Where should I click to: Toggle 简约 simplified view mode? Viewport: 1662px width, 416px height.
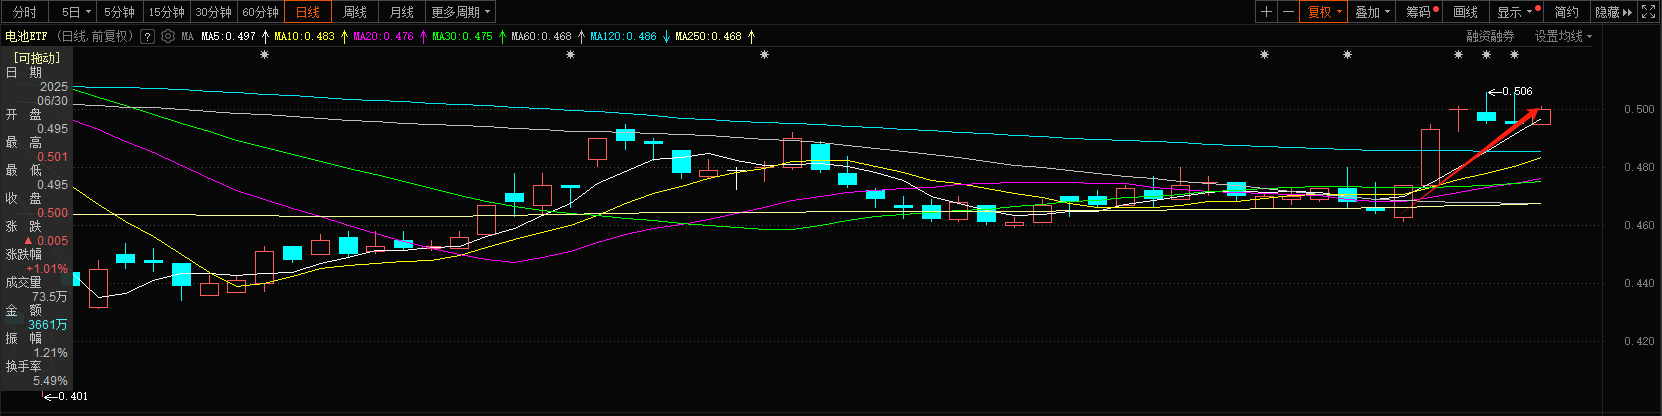coord(1566,12)
